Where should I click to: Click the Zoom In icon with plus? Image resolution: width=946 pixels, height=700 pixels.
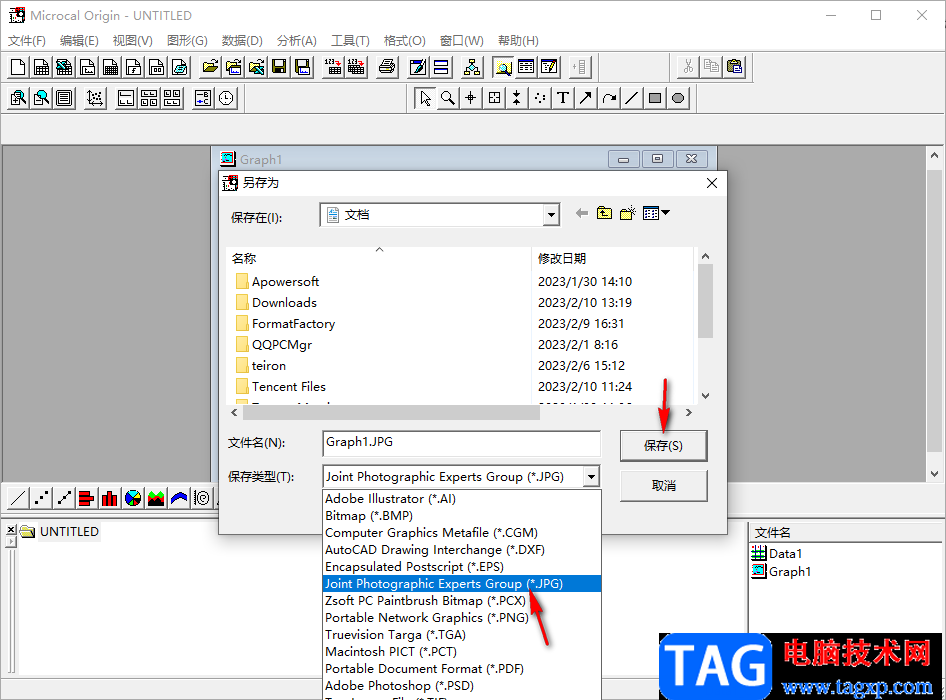click(x=18, y=98)
